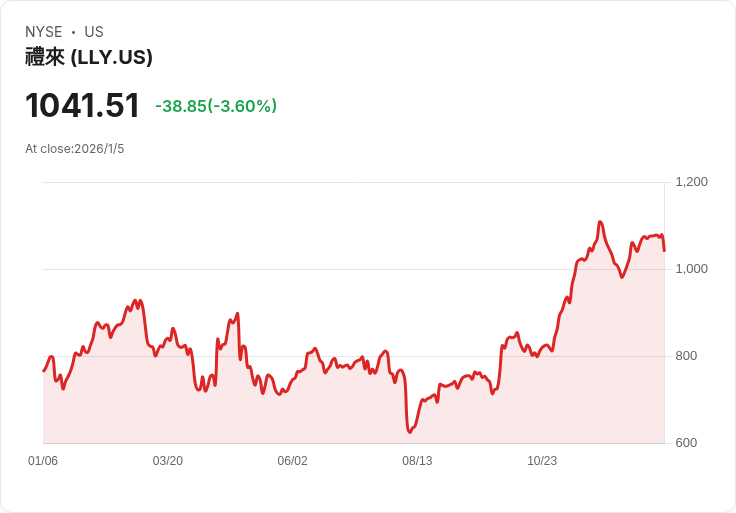Click the At close:2026/1/5 date text
This screenshot has height=513, width=736.
point(75,149)
